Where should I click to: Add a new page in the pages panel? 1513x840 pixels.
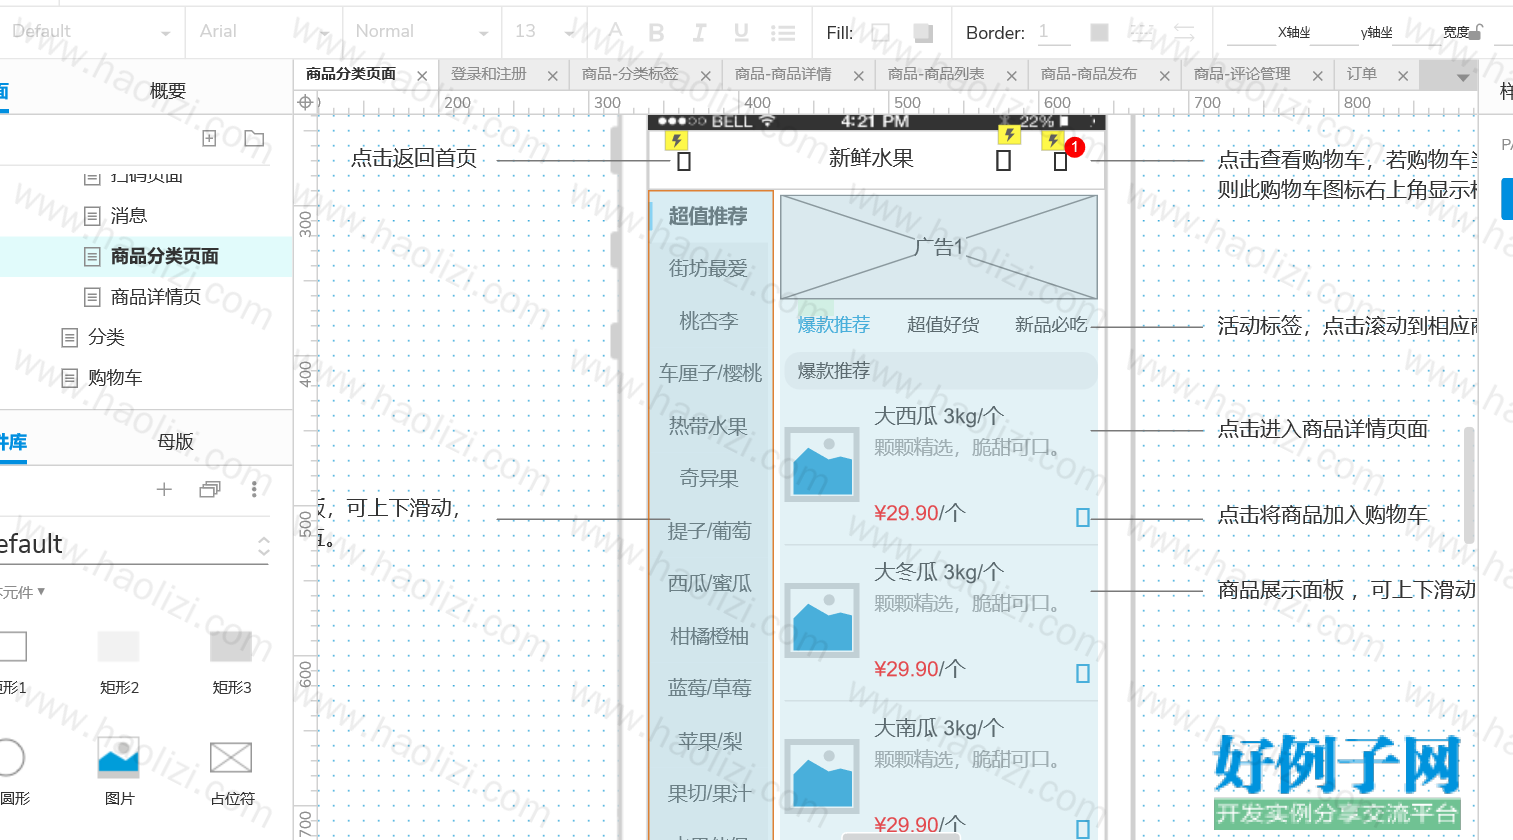209,138
